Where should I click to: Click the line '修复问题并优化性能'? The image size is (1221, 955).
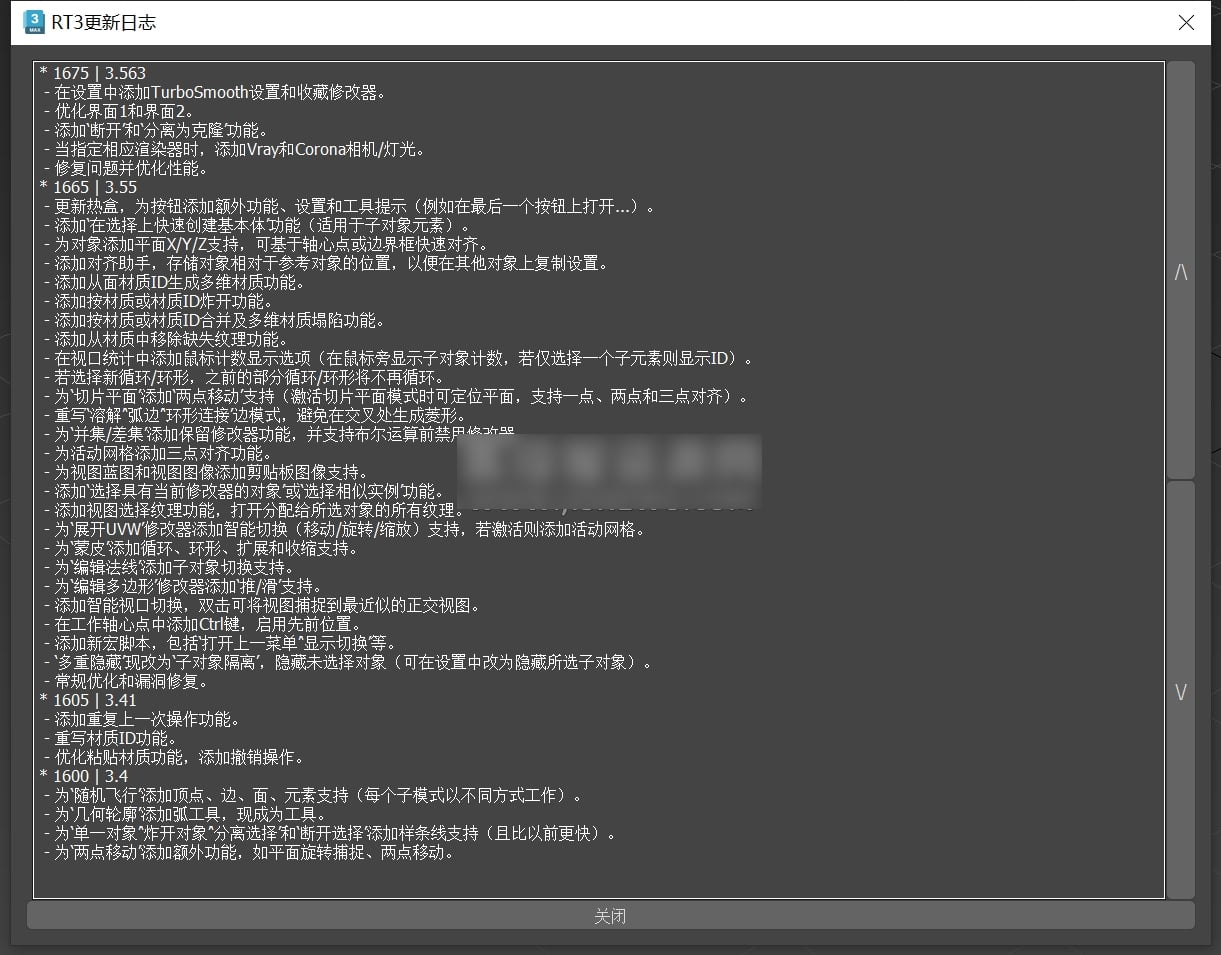click(x=126, y=168)
